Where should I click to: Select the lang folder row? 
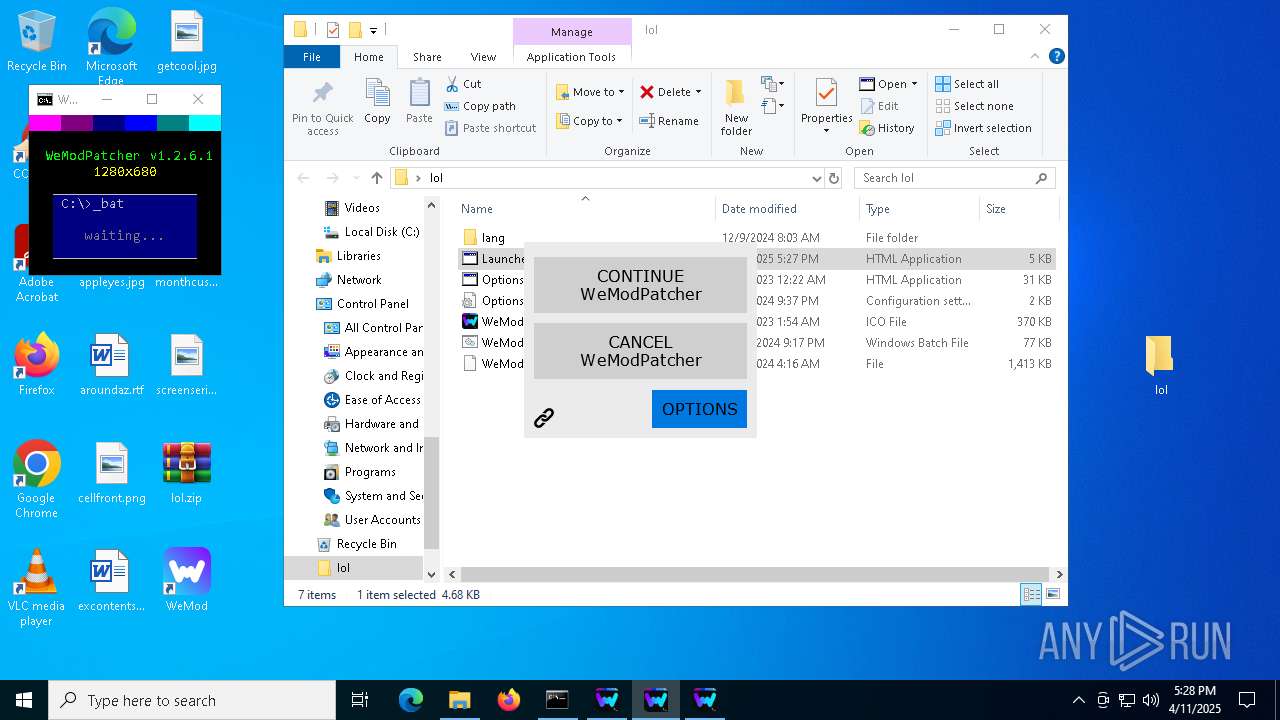point(757,238)
